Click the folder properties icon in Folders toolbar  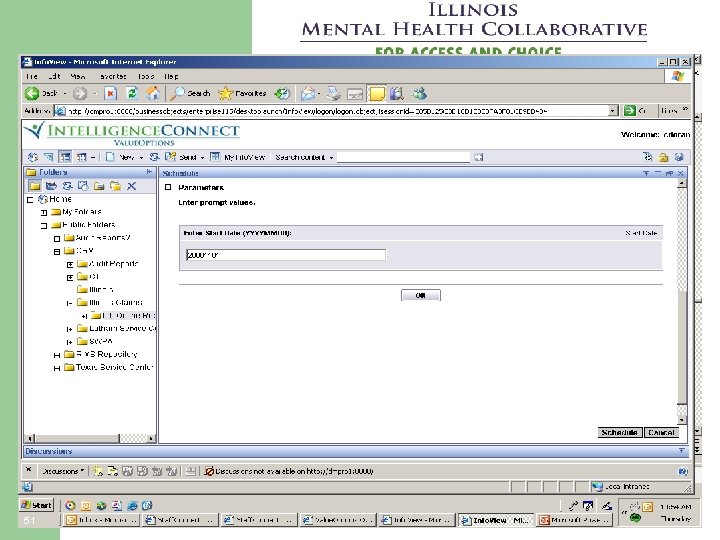pyautogui.click(x=83, y=186)
